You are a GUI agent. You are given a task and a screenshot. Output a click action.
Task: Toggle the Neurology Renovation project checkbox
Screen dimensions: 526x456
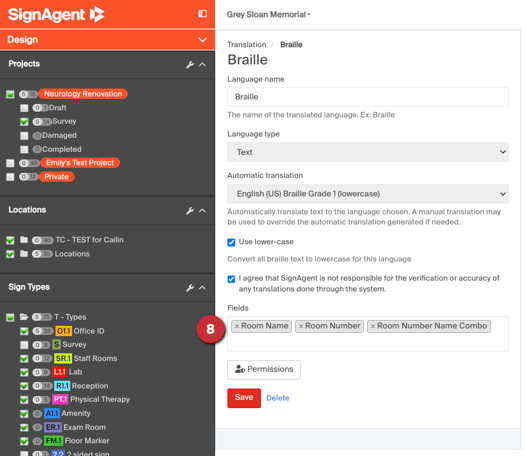[x=10, y=94]
